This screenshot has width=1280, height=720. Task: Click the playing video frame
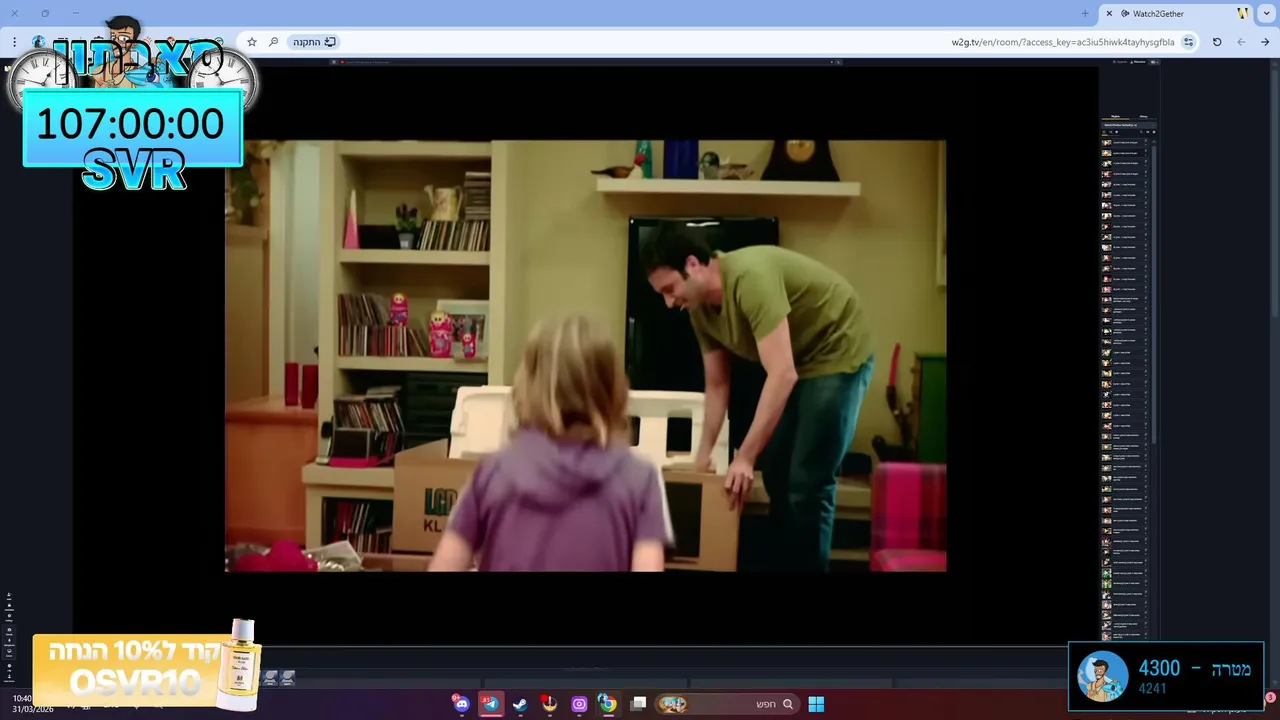point(585,355)
